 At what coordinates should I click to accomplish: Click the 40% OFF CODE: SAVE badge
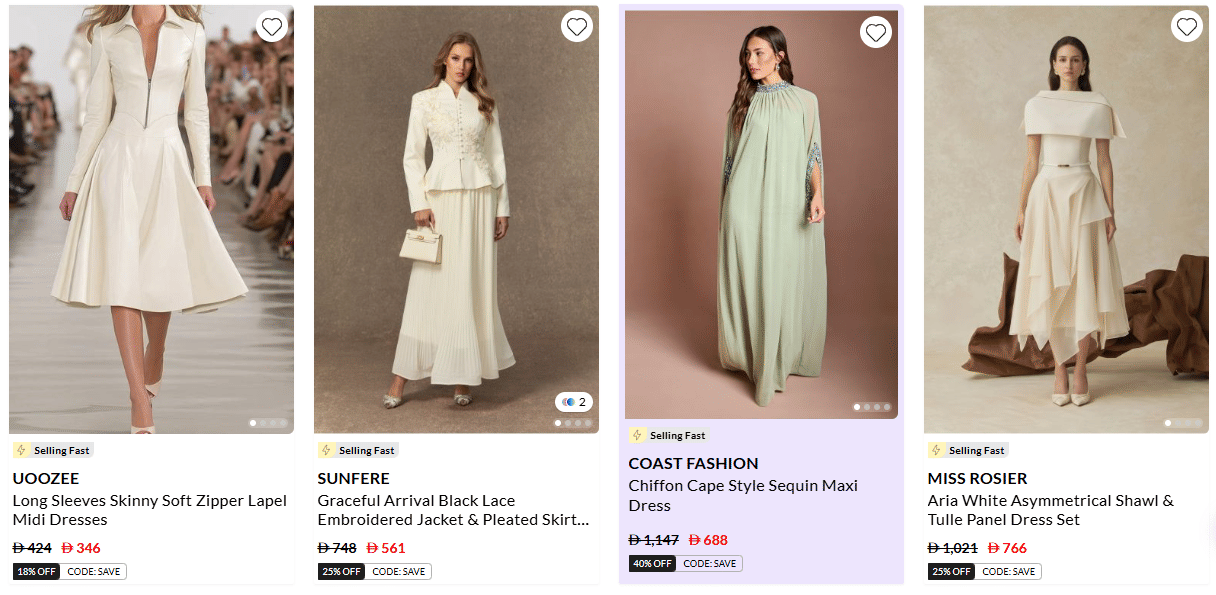click(x=686, y=564)
